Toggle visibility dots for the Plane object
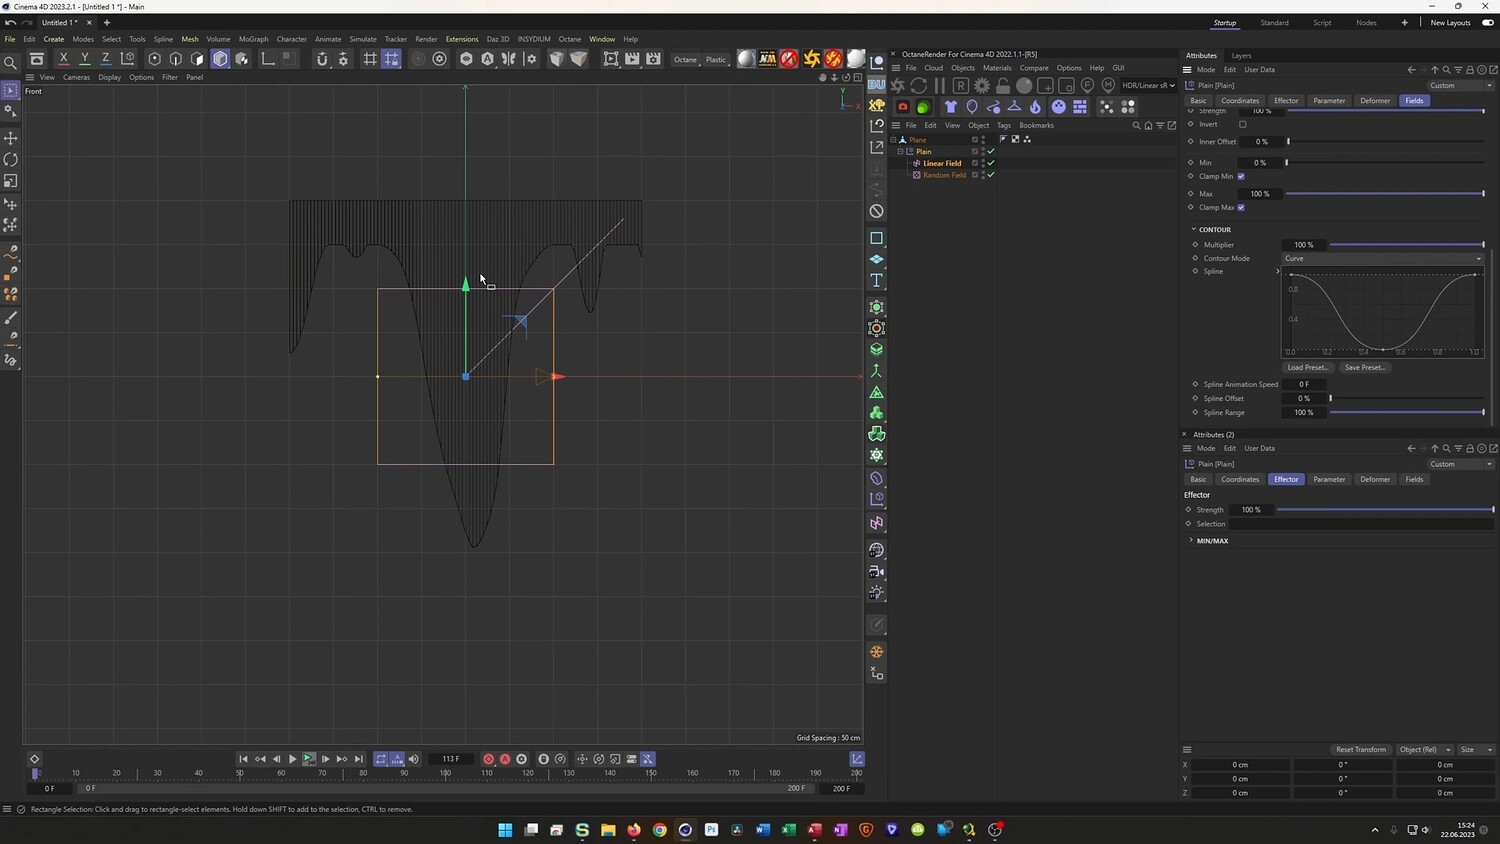The height and width of the screenshot is (844, 1500). (983, 140)
